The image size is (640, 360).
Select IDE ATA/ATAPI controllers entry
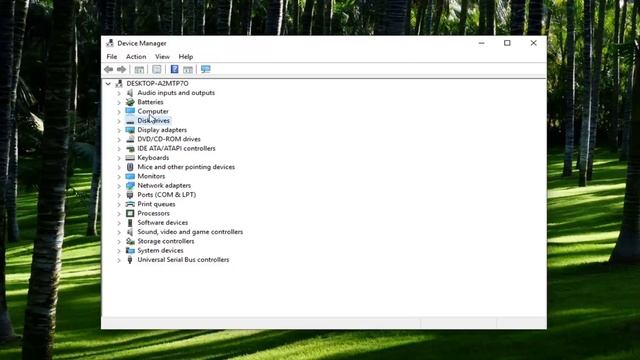pyautogui.click(x=176, y=149)
